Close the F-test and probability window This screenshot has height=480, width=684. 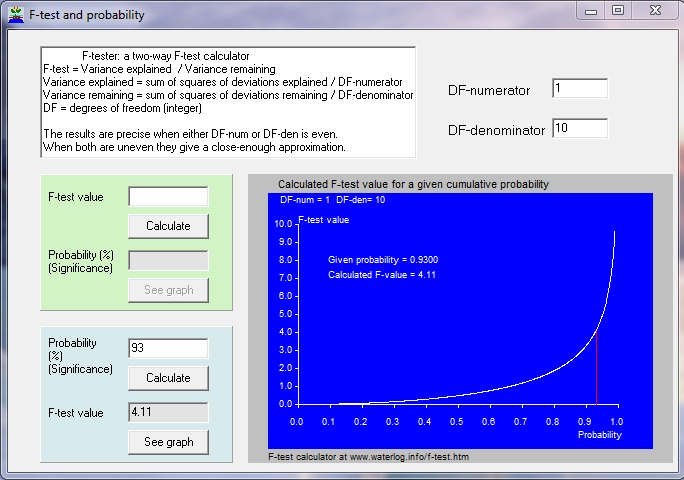[655, 10]
